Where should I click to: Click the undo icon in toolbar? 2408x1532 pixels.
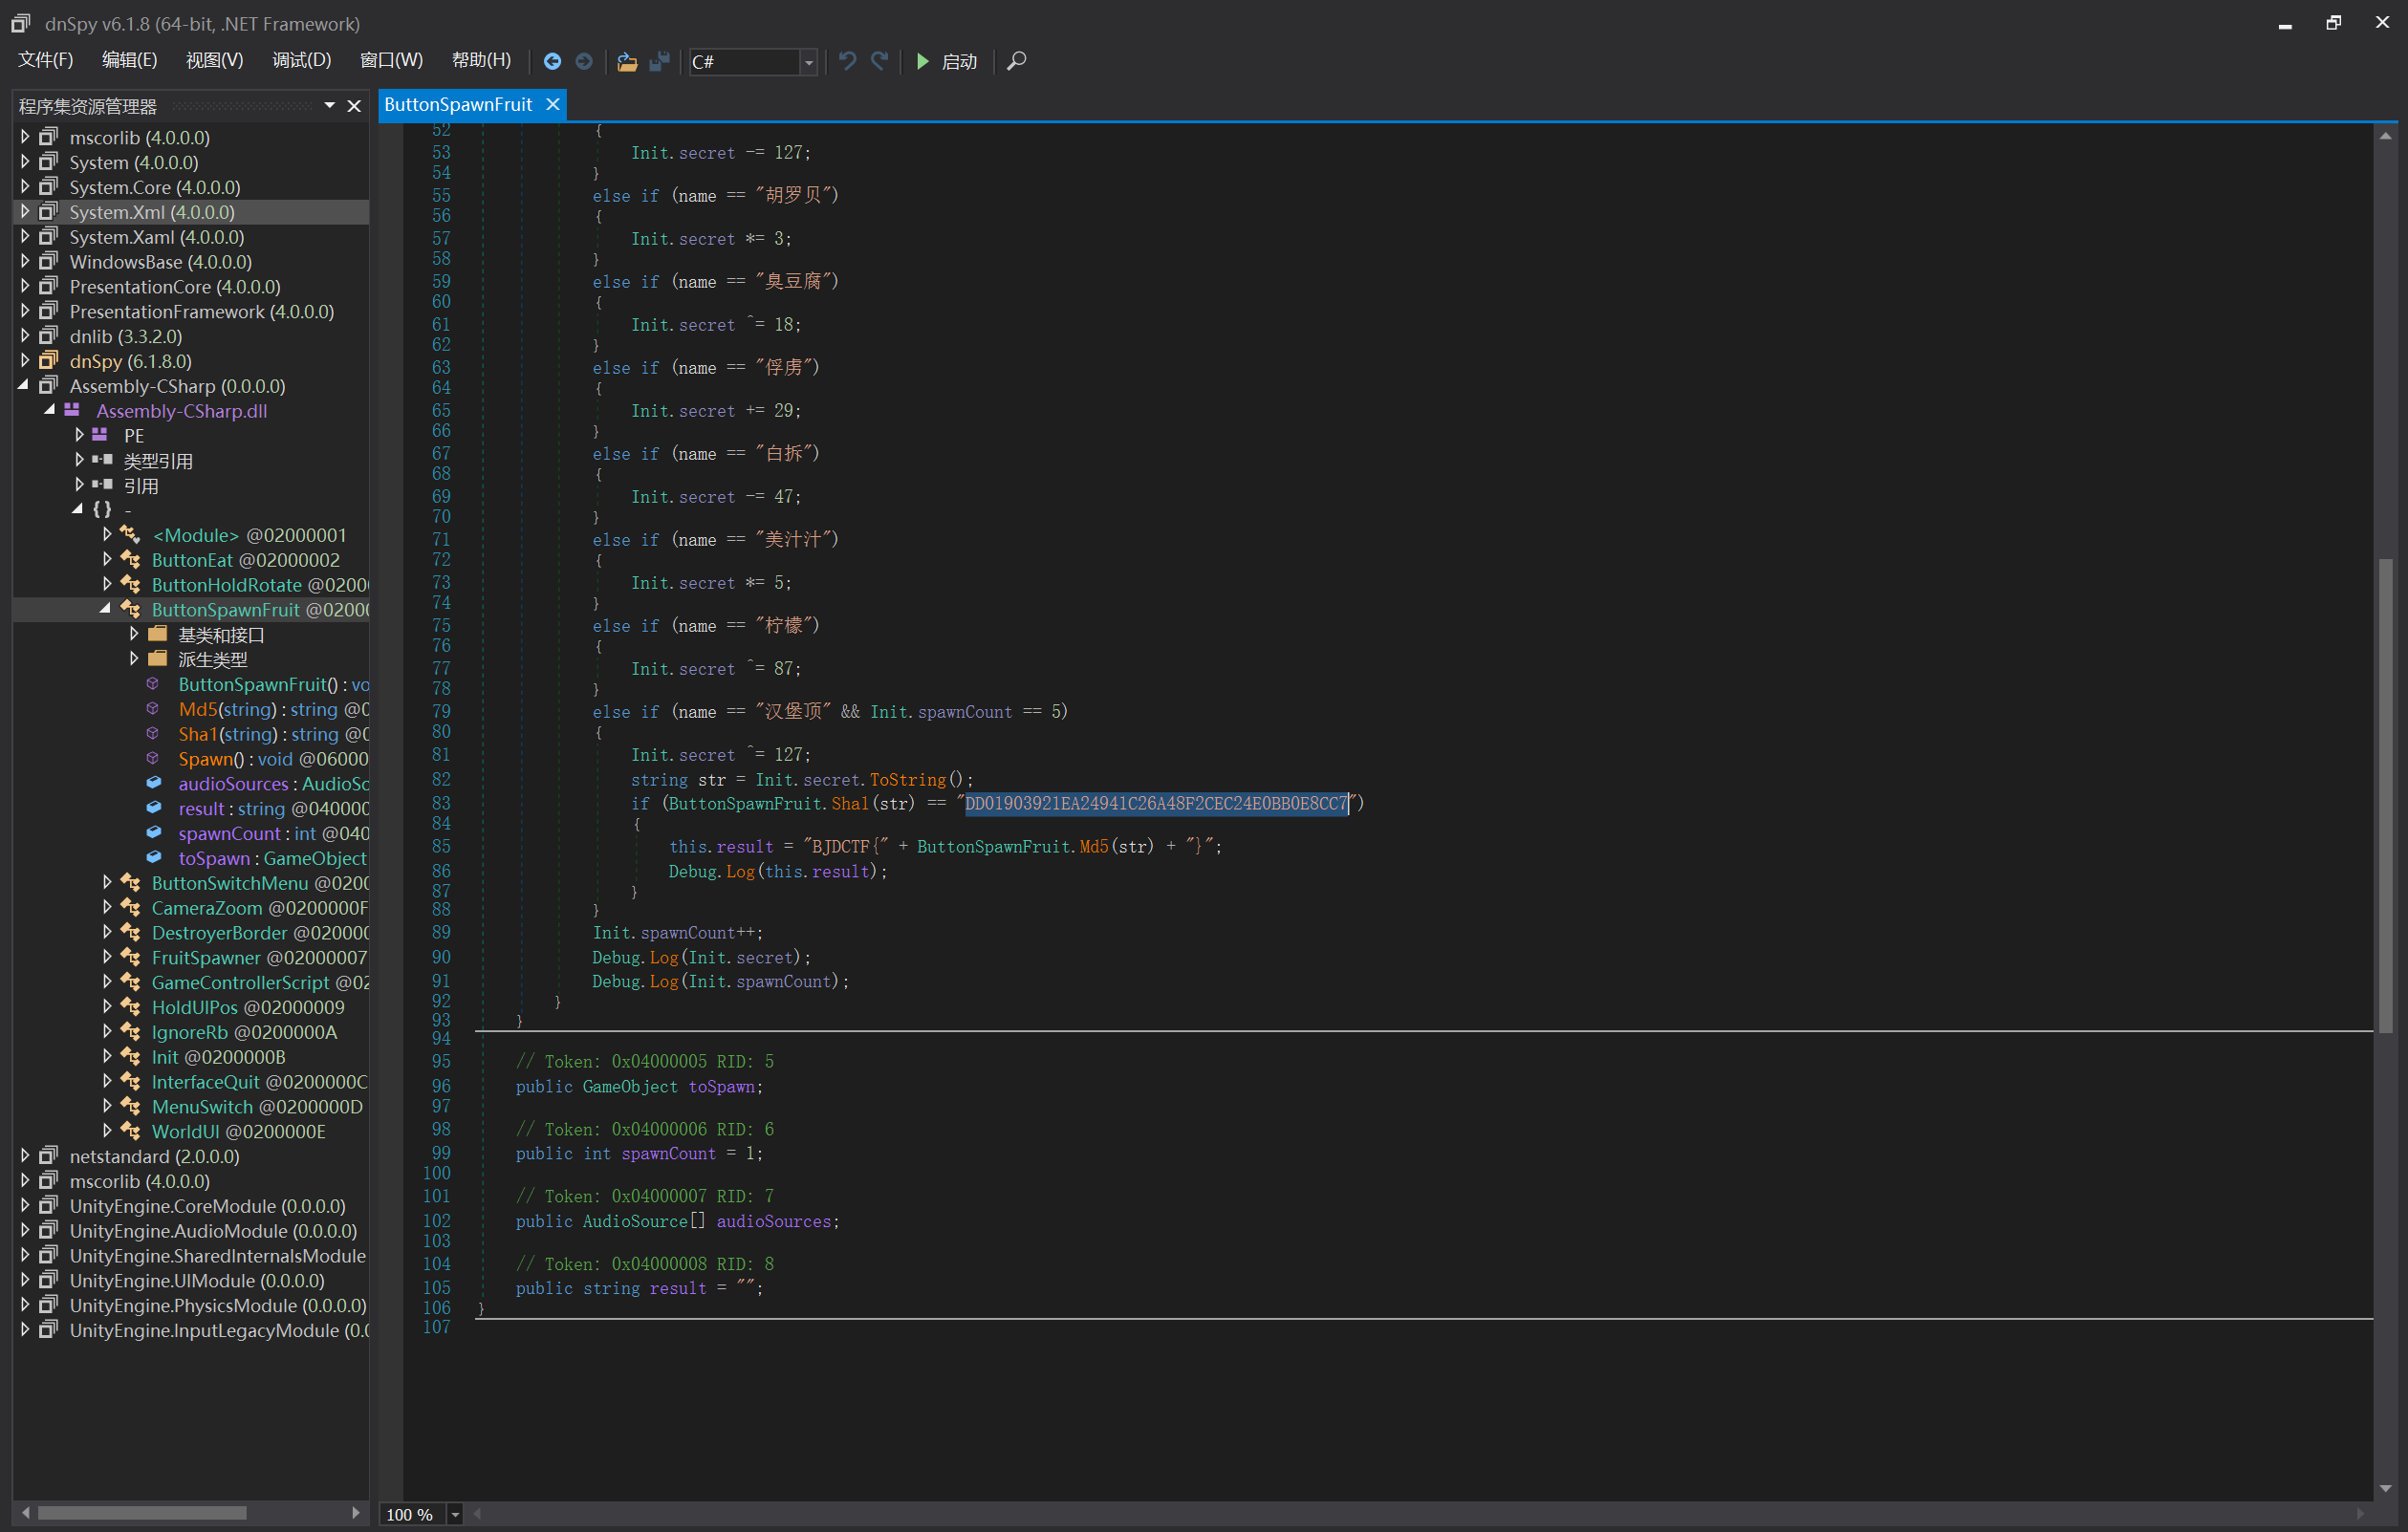[x=847, y=61]
